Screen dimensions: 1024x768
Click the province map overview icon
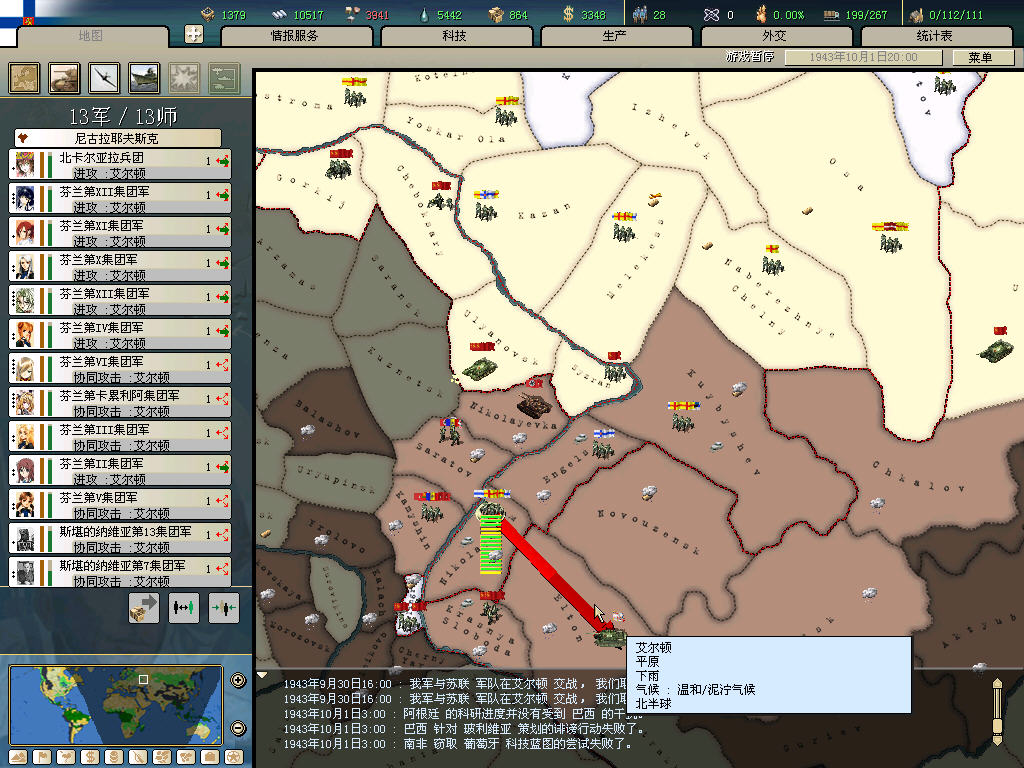click(x=25, y=77)
